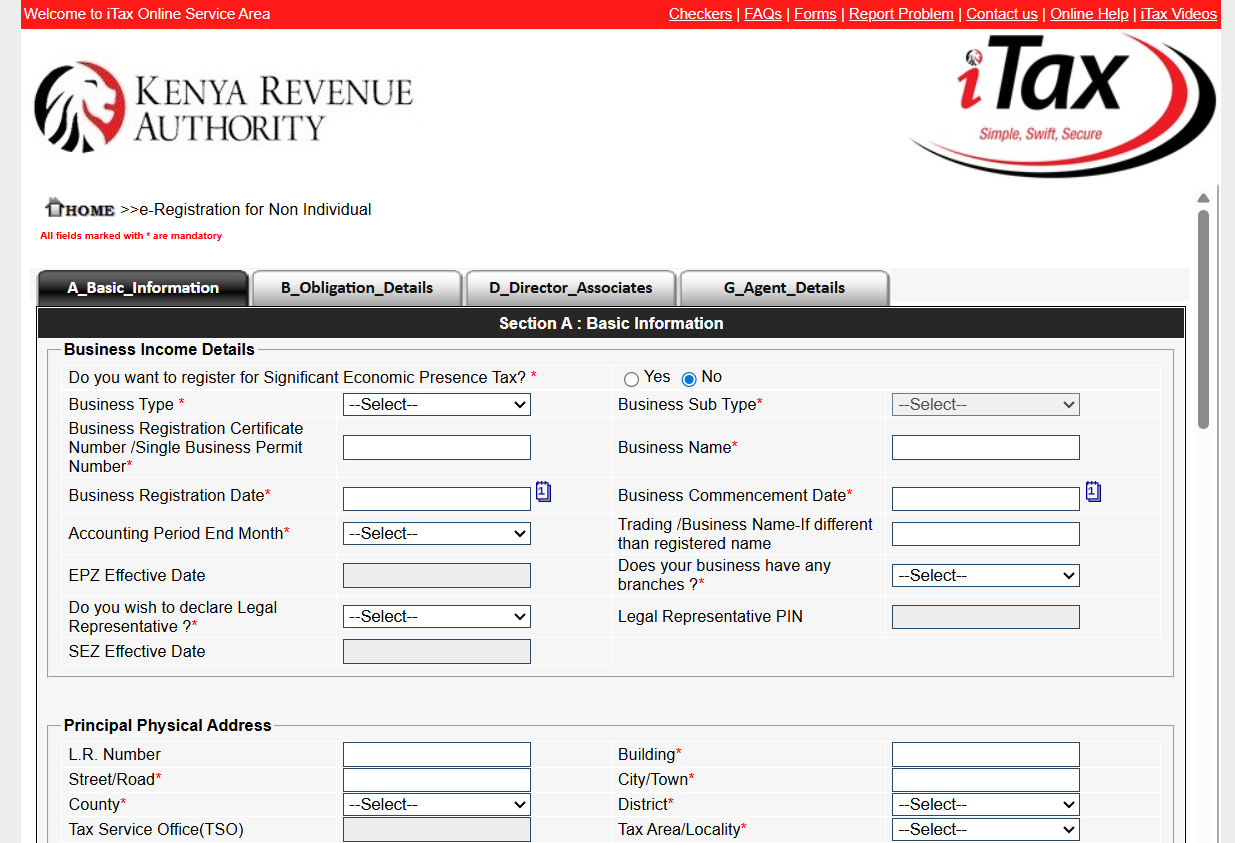The height and width of the screenshot is (843, 1235).
Task: Open calendar icon for Business Commencement Date
Action: [x=1093, y=492]
